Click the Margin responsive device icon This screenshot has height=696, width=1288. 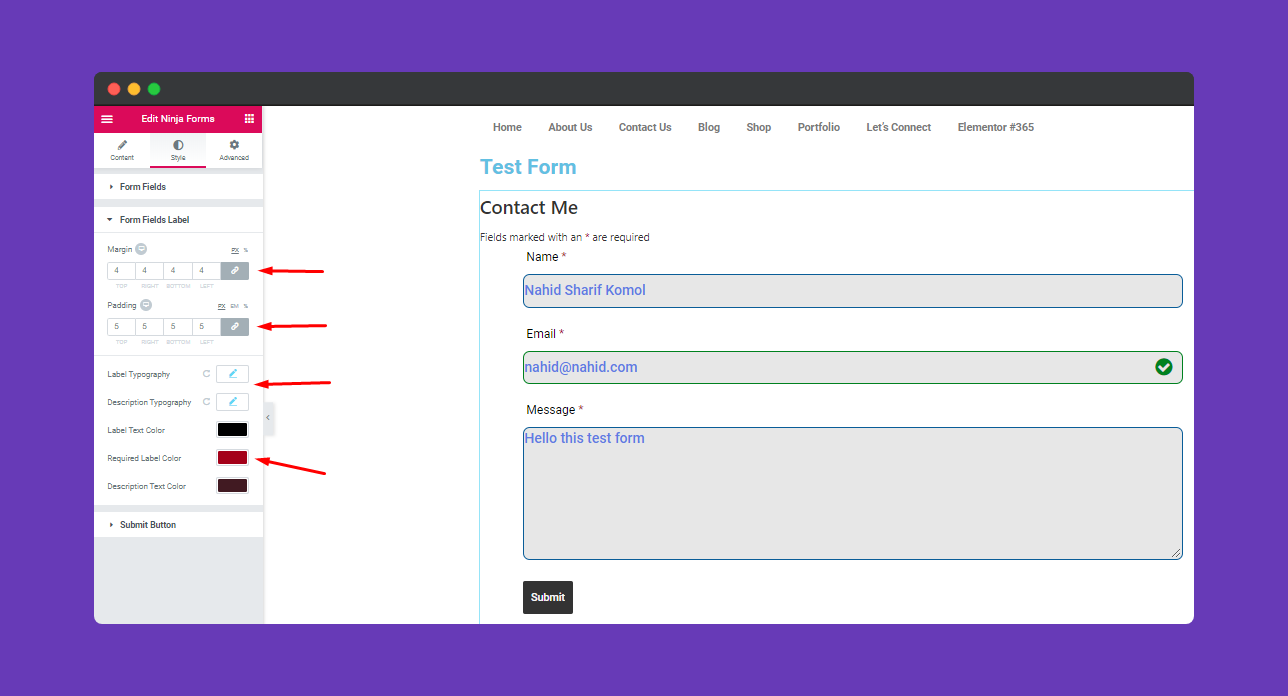coord(141,249)
